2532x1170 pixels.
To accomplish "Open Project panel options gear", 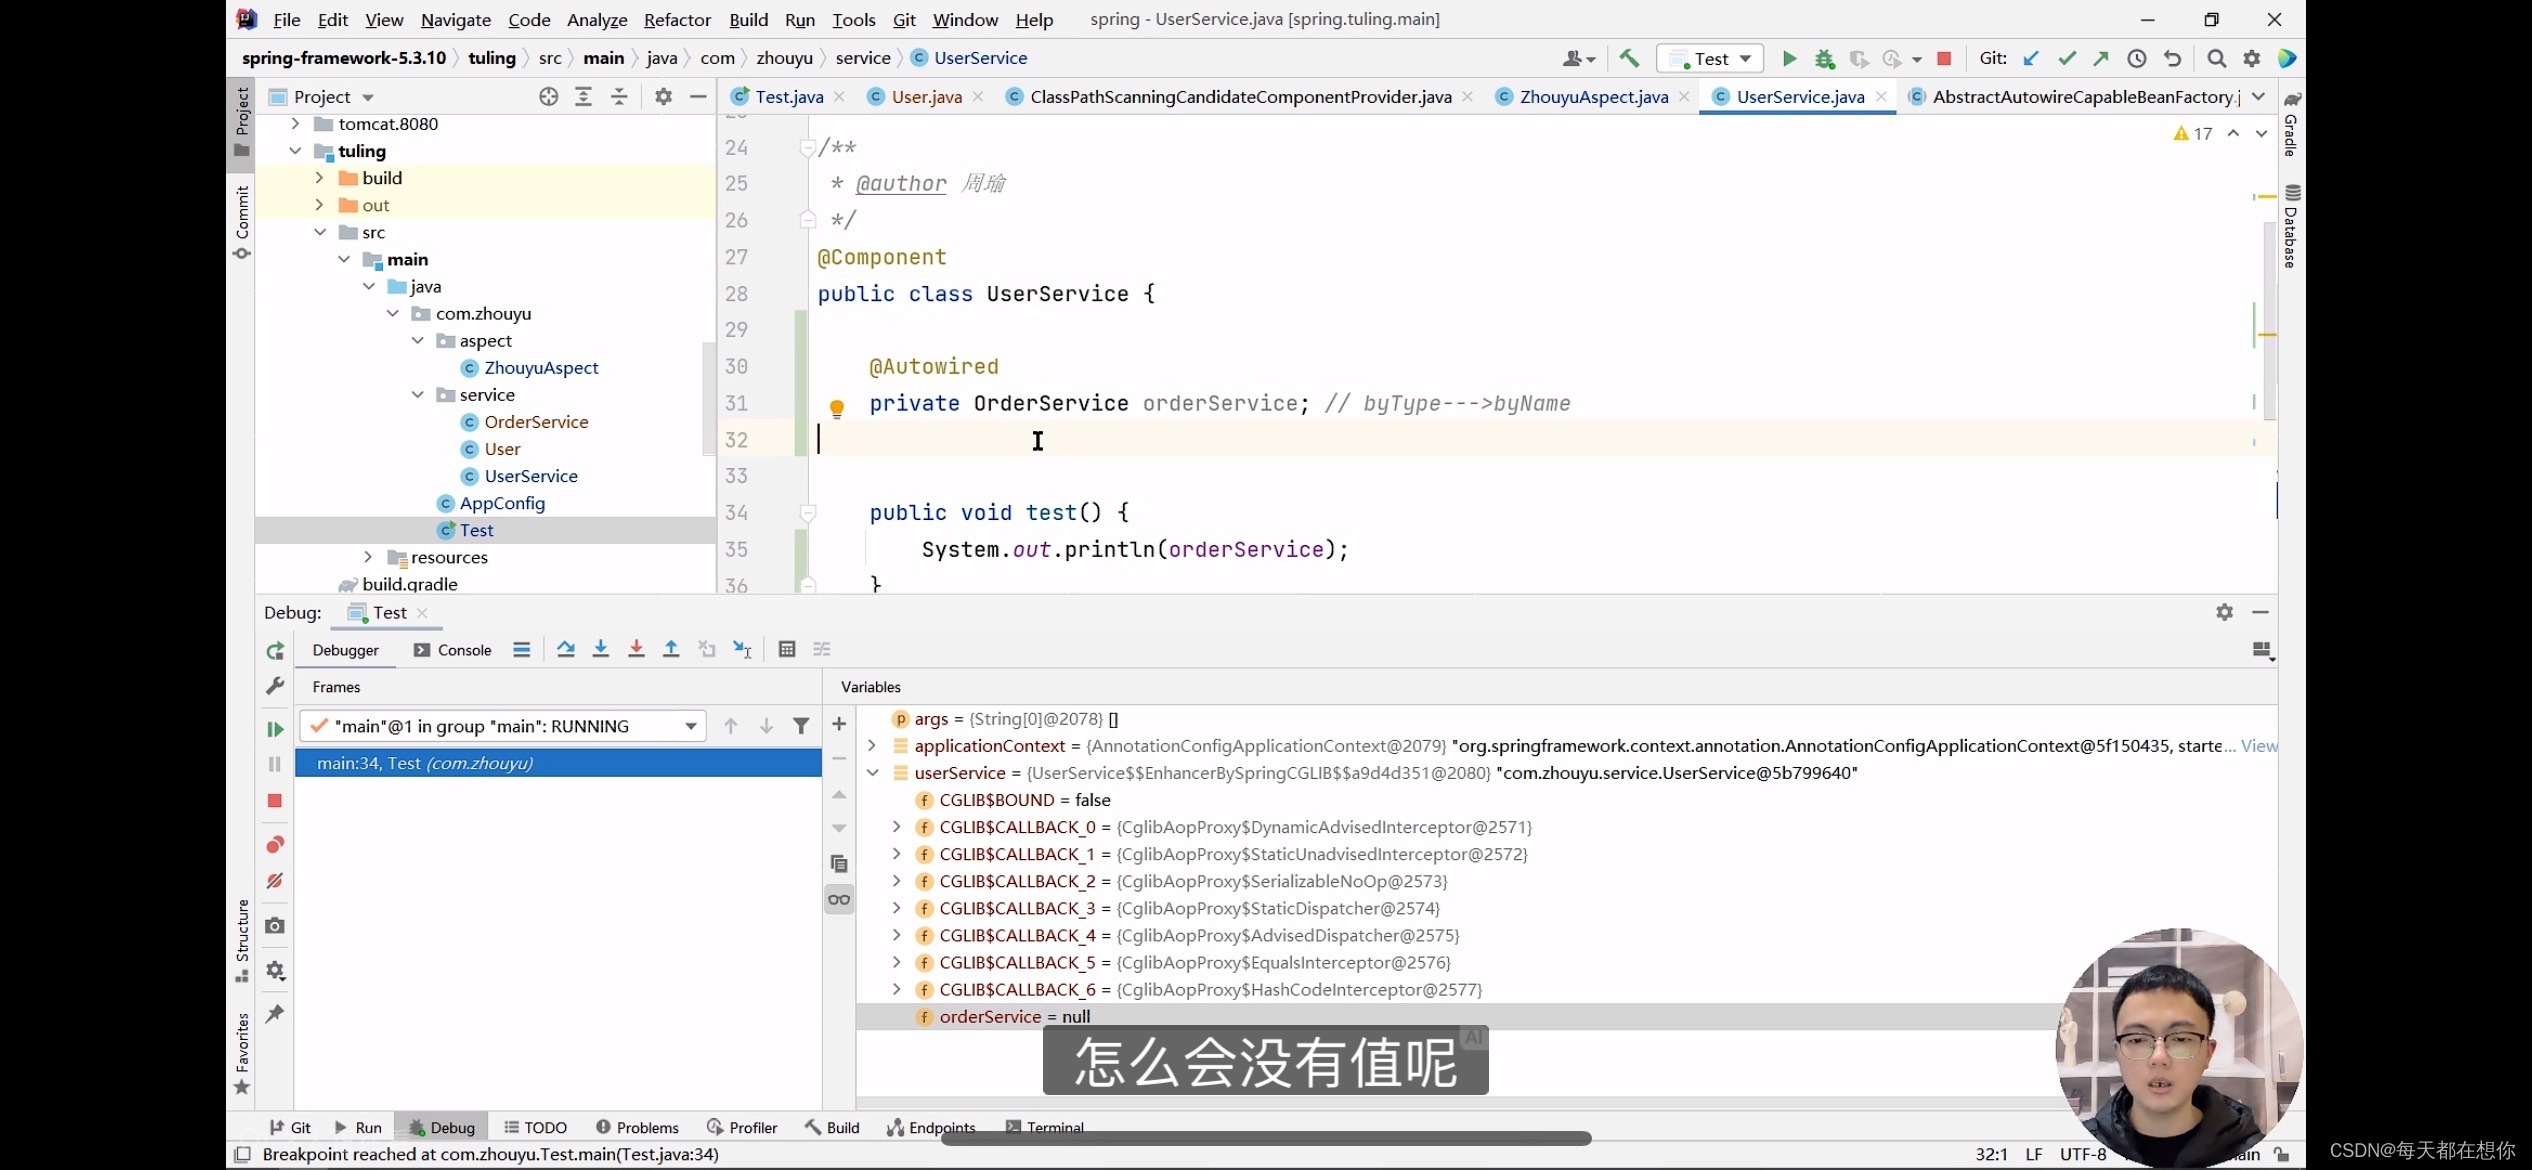I will point(663,96).
